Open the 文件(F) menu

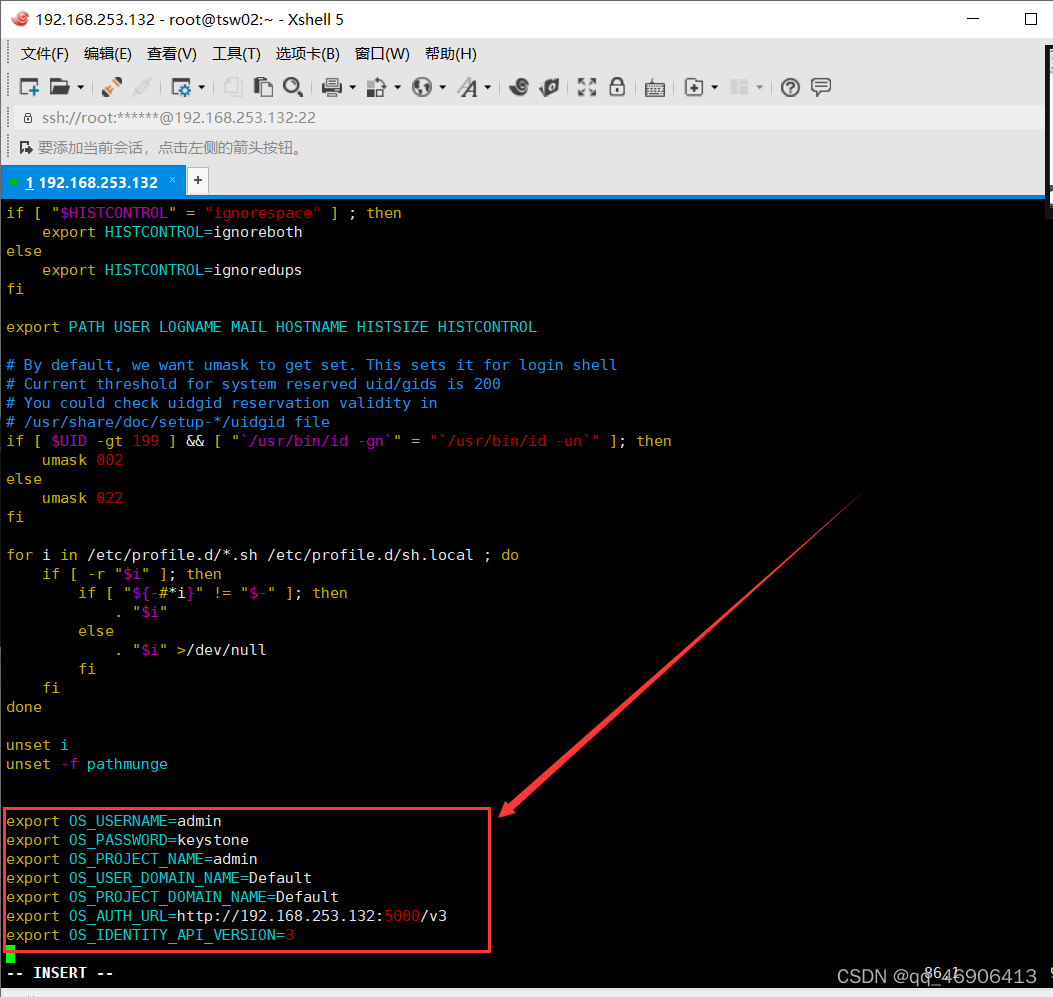[44, 54]
